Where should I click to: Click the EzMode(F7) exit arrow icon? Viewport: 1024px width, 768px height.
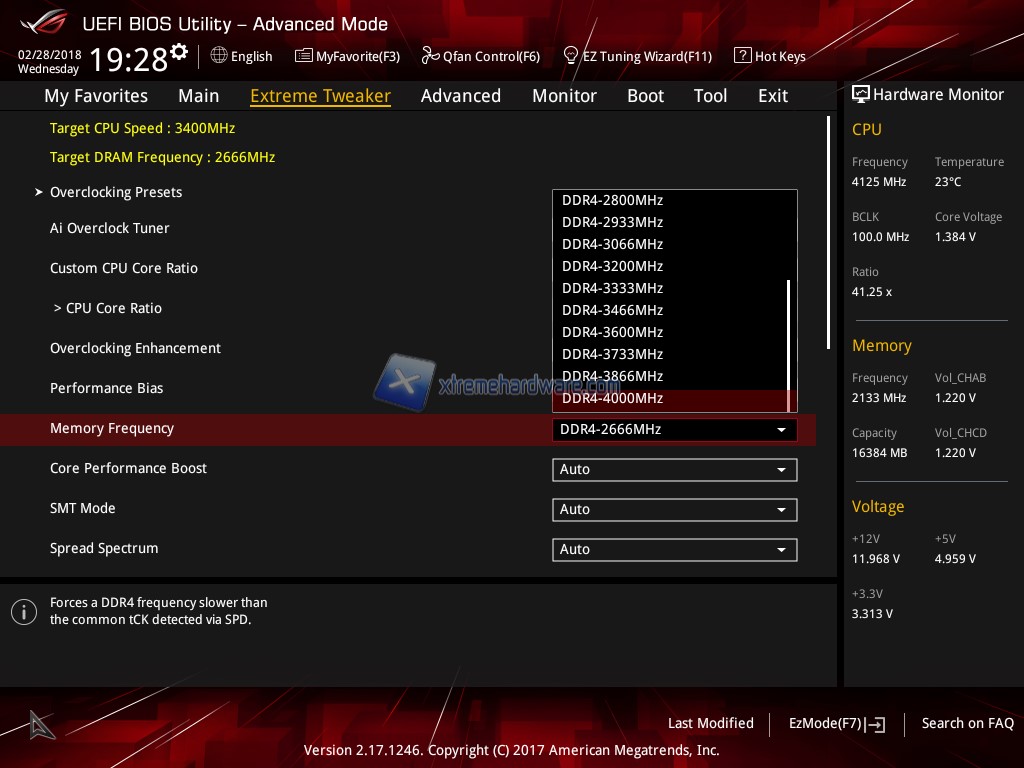coord(876,724)
